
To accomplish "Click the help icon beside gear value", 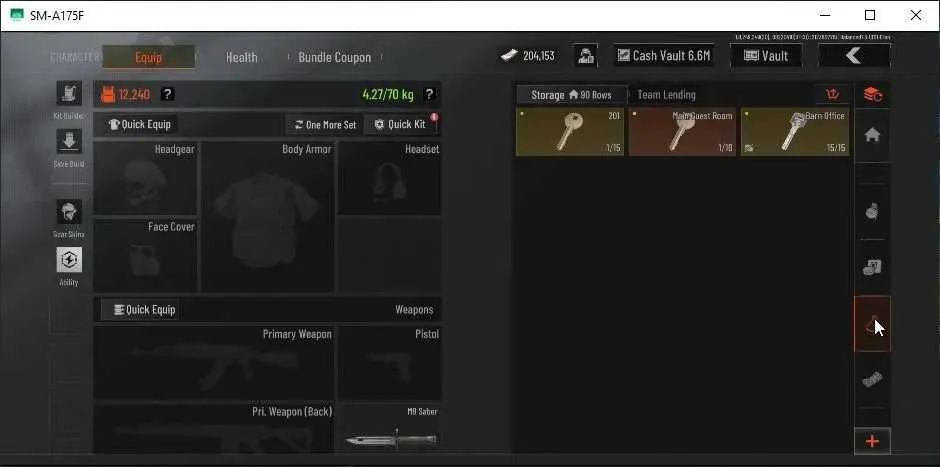I will tap(168, 94).
